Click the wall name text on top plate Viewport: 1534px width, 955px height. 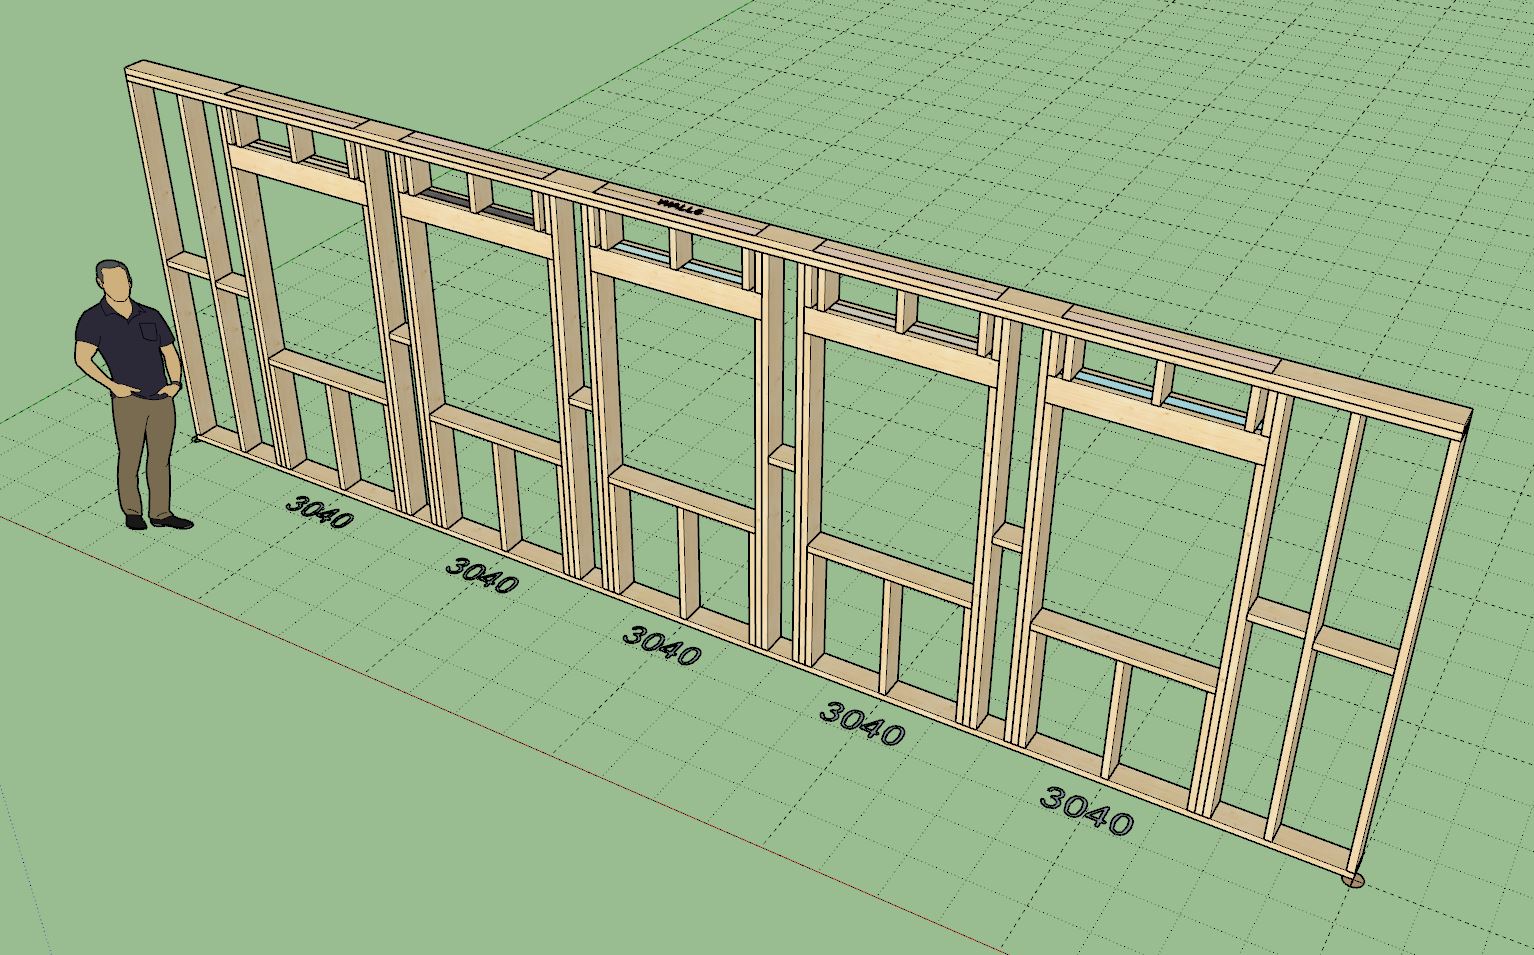(x=680, y=207)
